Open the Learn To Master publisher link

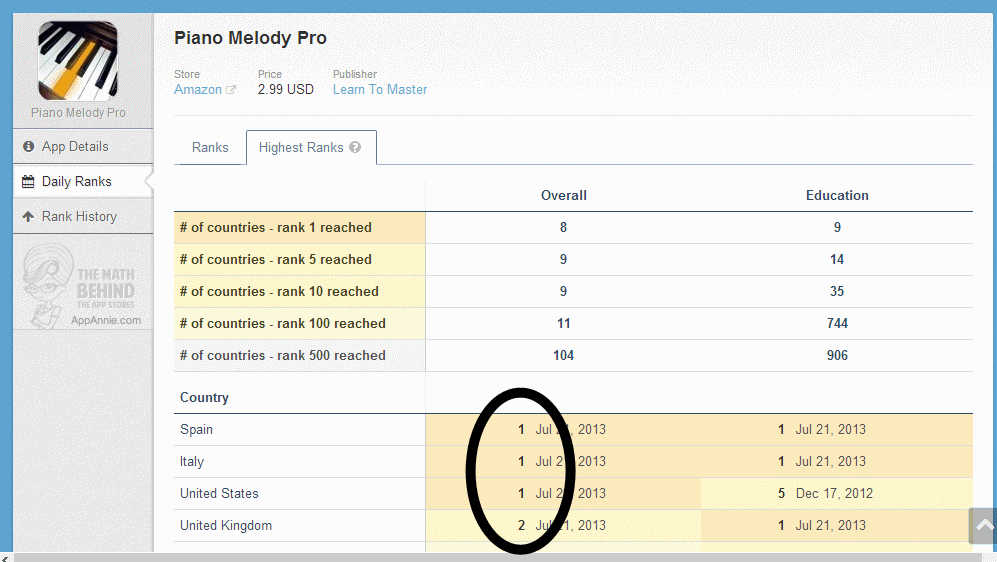[380, 90]
